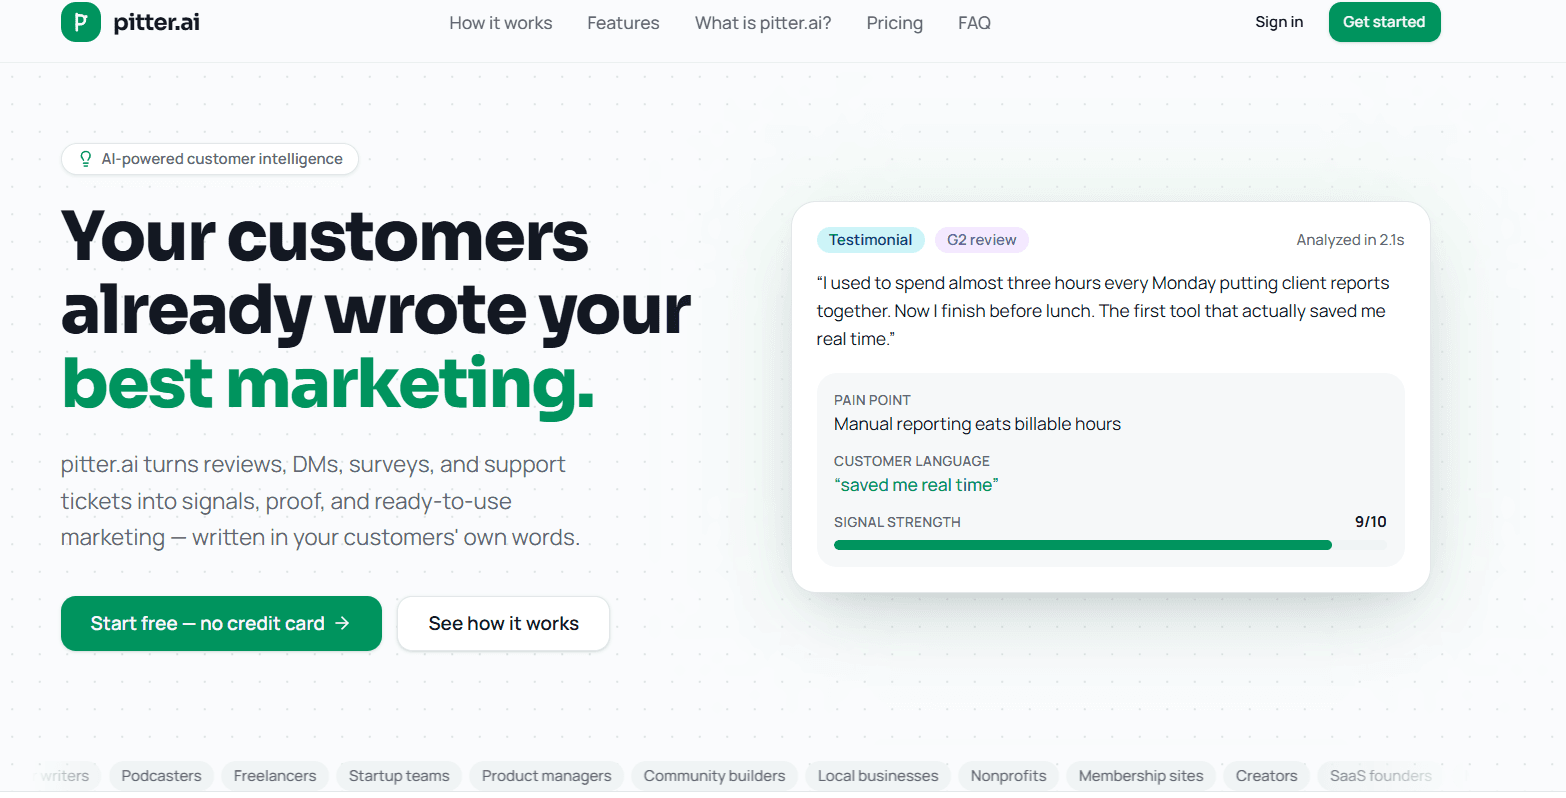Open the What is pitter.ai? section
1566x798 pixels.
tap(763, 23)
